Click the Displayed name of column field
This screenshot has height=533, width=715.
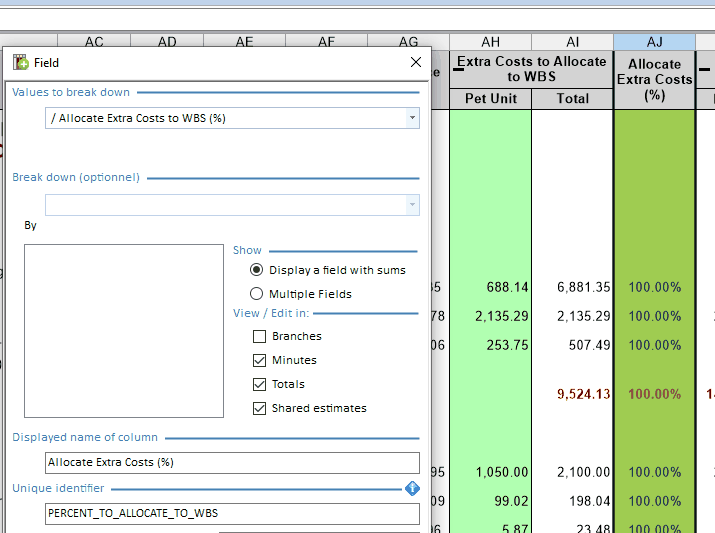click(232, 463)
